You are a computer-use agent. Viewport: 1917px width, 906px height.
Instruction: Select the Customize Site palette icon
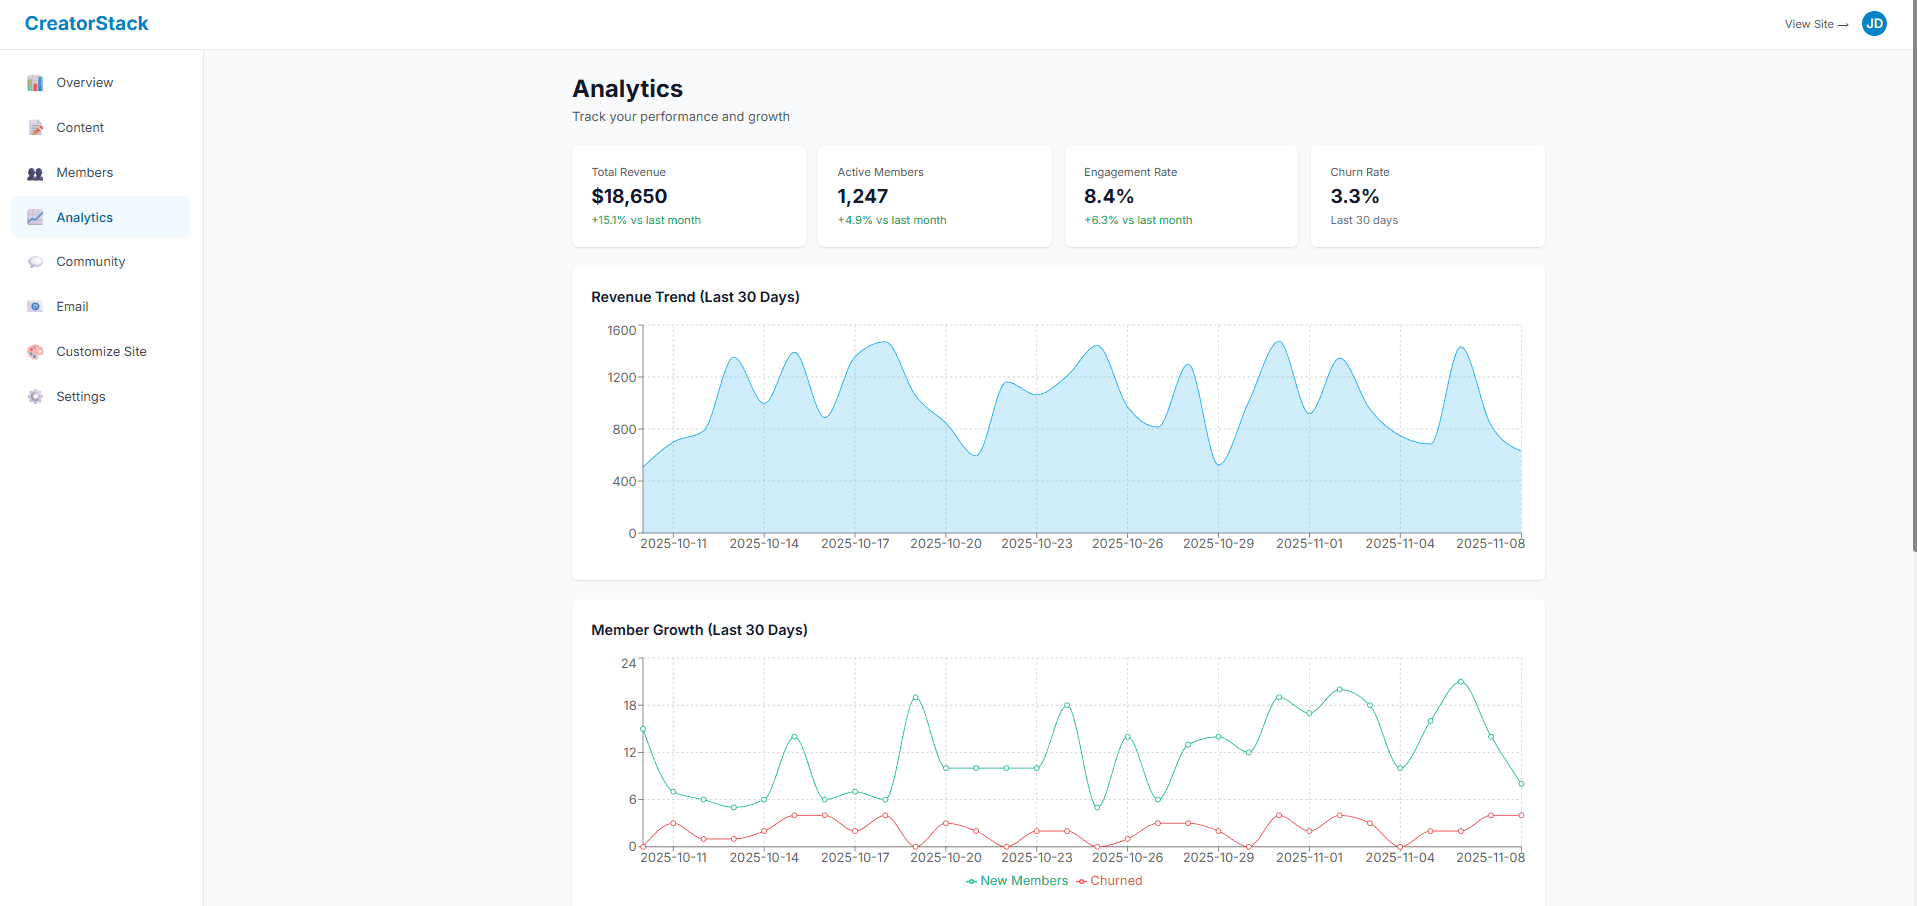point(35,351)
